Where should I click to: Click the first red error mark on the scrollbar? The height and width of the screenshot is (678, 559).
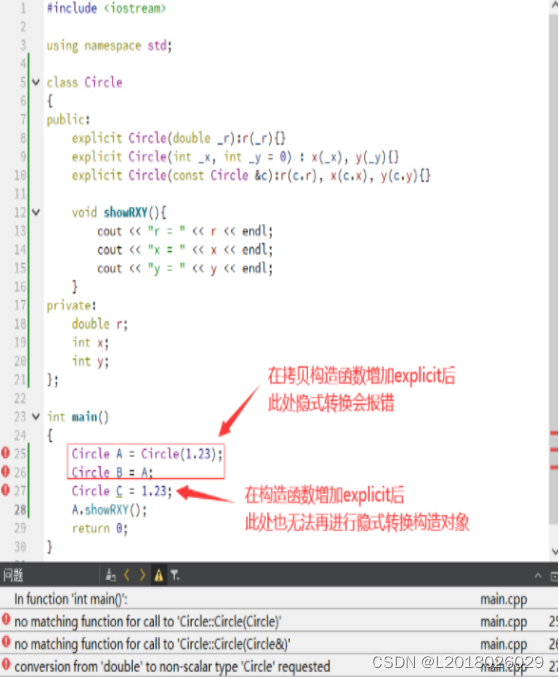point(554,433)
